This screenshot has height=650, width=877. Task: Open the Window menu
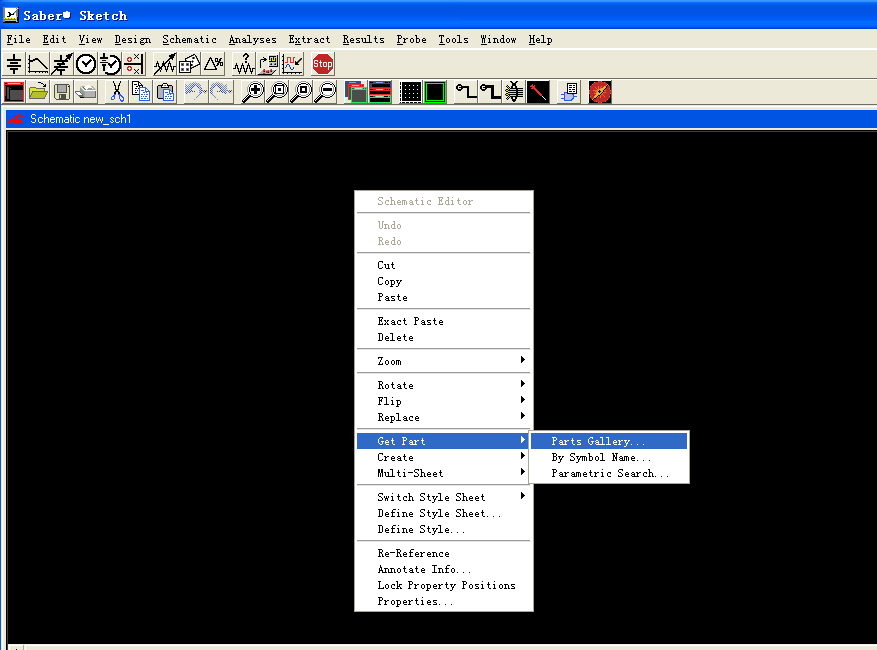pyautogui.click(x=498, y=40)
